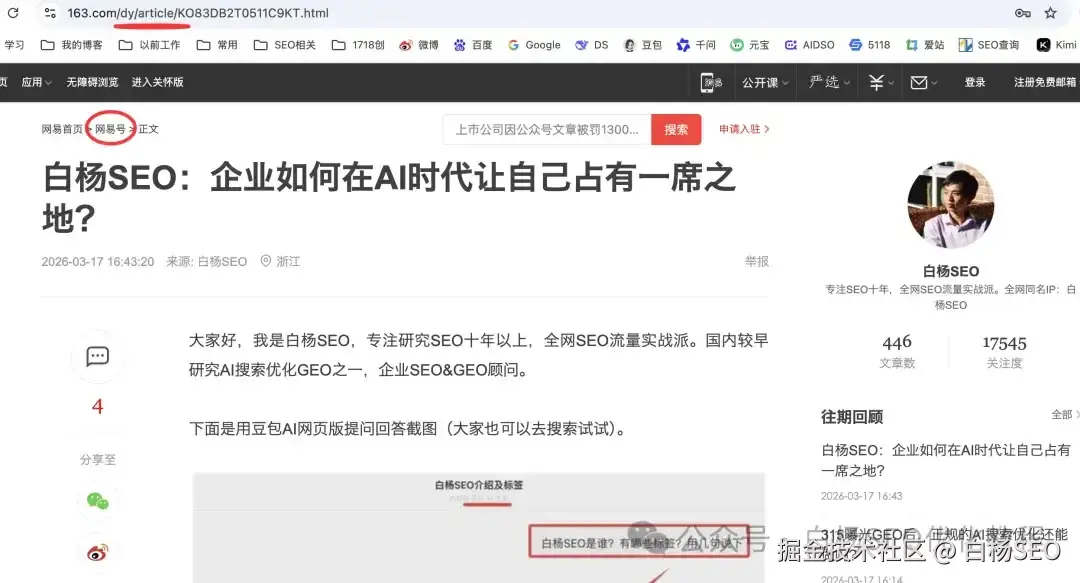Focus the article search input field
1080x583 pixels.
click(547, 130)
